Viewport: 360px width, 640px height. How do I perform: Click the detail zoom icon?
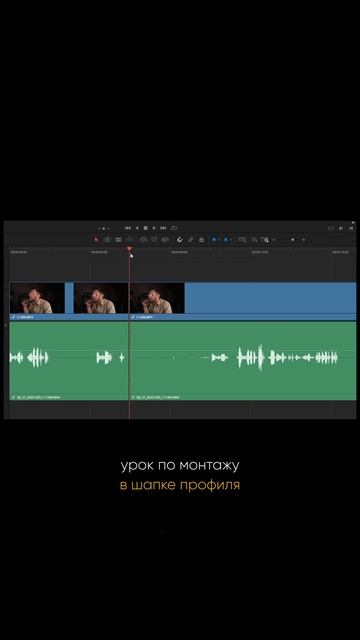tap(254, 240)
